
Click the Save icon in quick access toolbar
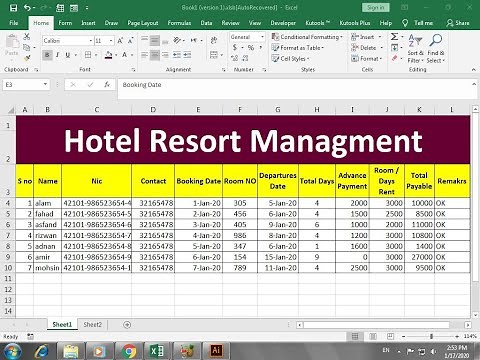tap(13, 8)
